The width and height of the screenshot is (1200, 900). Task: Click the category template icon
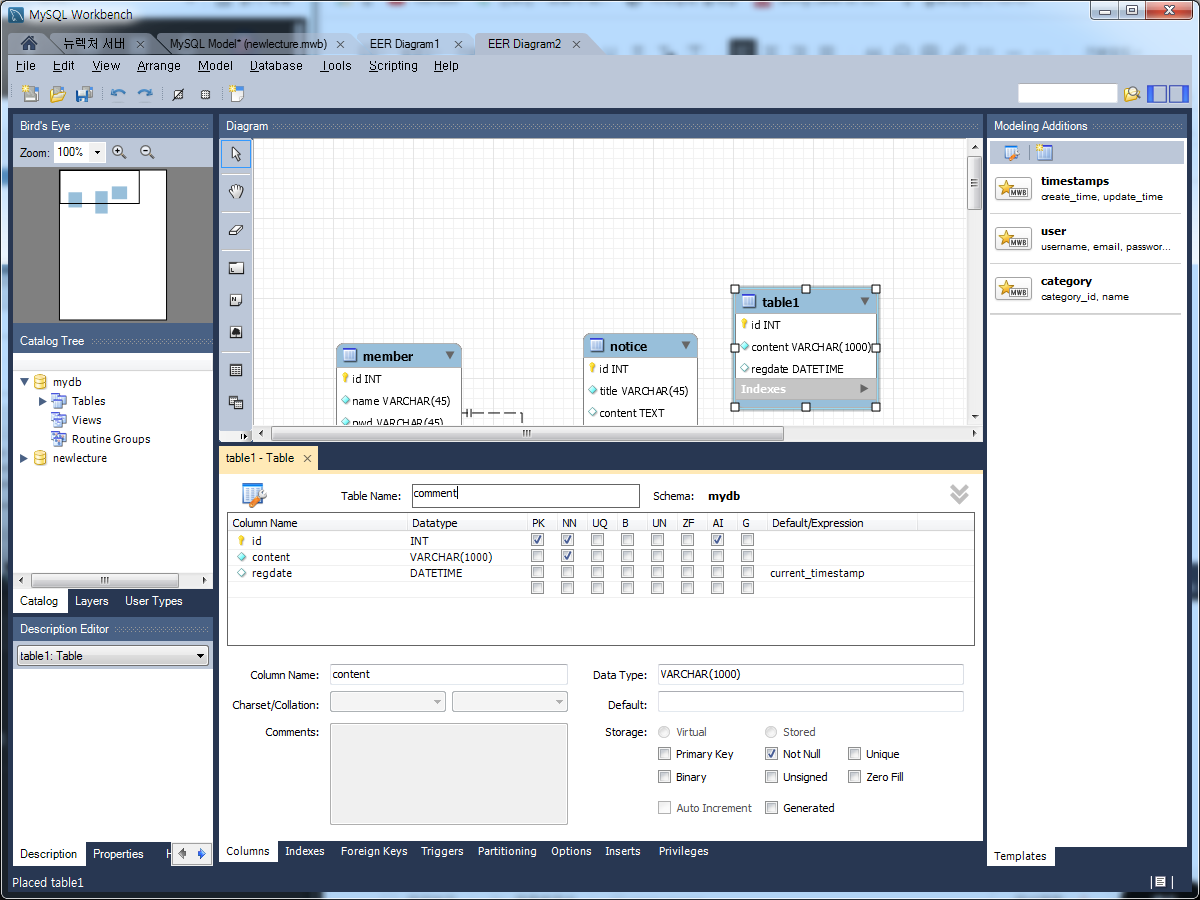(x=1013, y=289)
